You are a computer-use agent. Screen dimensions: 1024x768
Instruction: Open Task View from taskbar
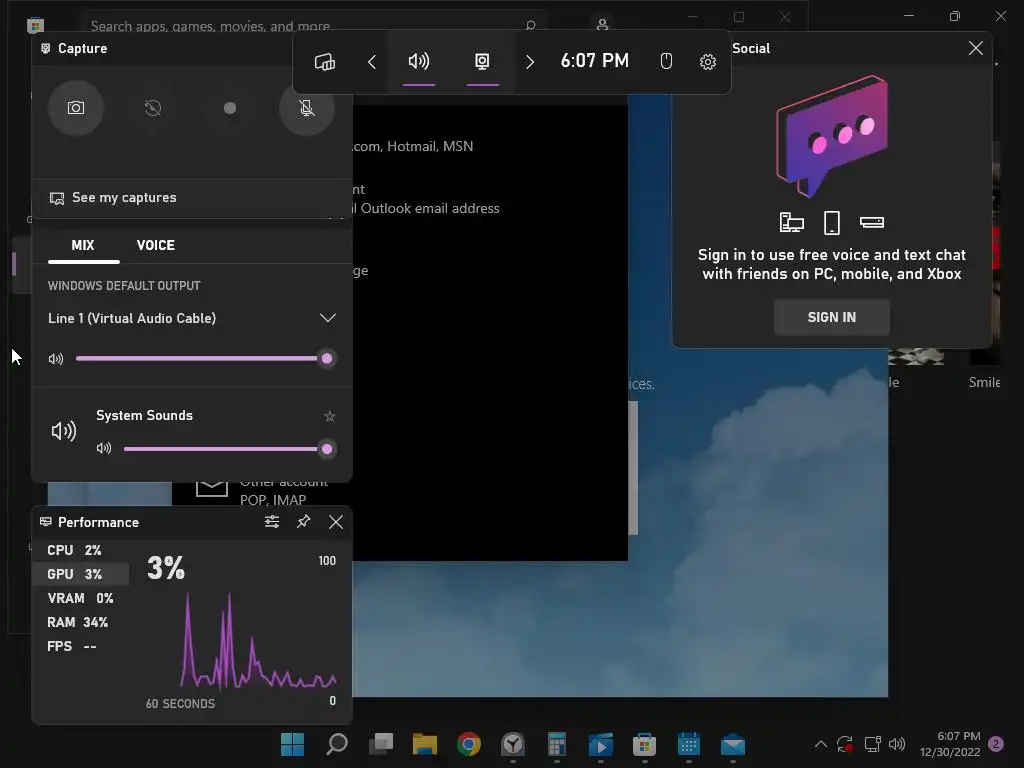click(x=381, y=744)
